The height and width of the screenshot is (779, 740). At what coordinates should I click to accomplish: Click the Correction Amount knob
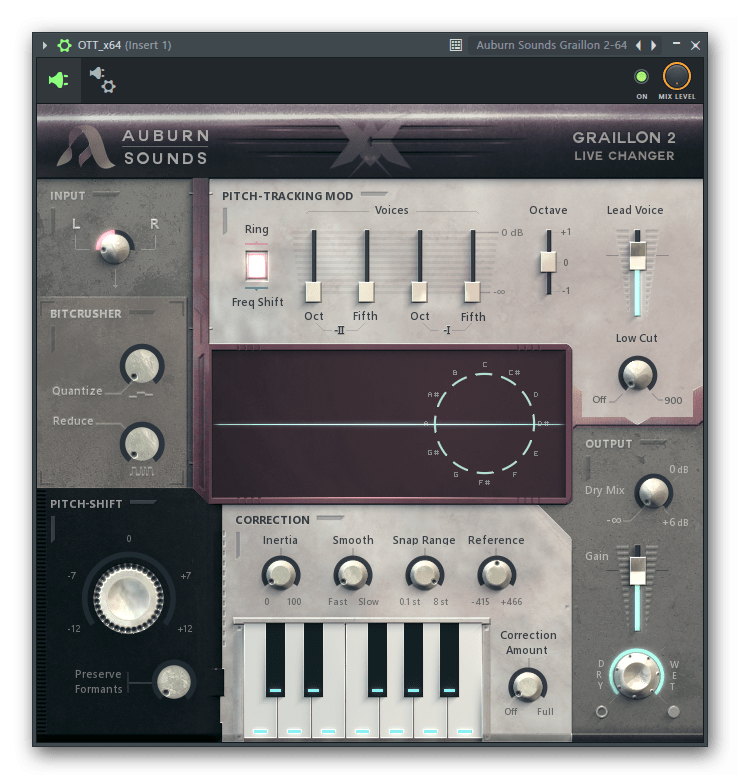point(527,686)
